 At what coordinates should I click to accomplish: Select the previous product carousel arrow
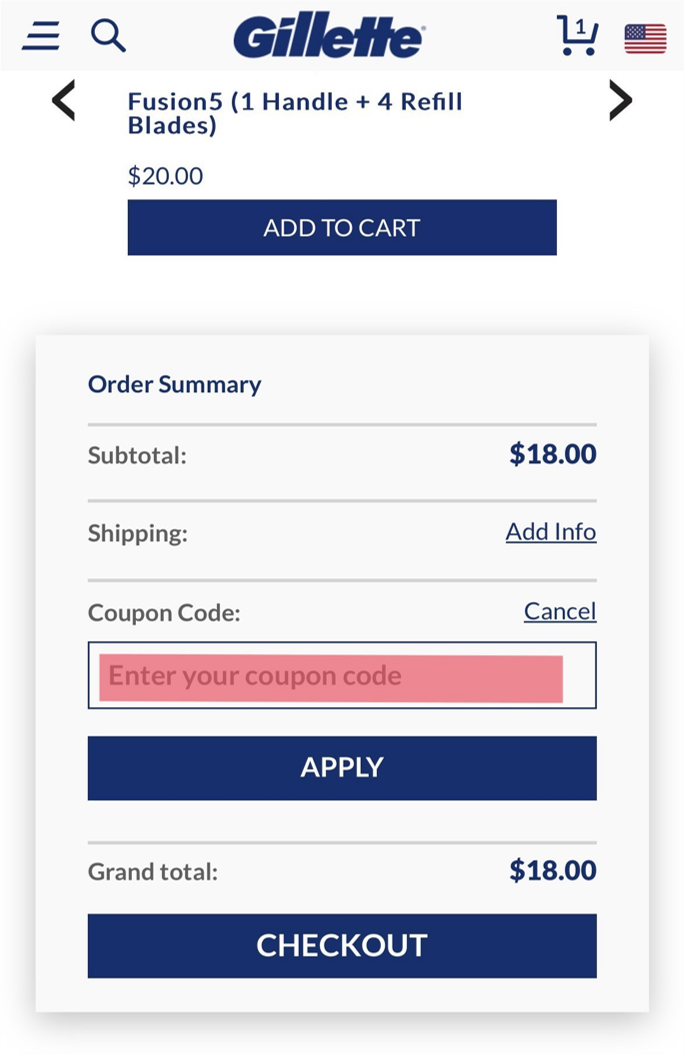pos(63,100)
